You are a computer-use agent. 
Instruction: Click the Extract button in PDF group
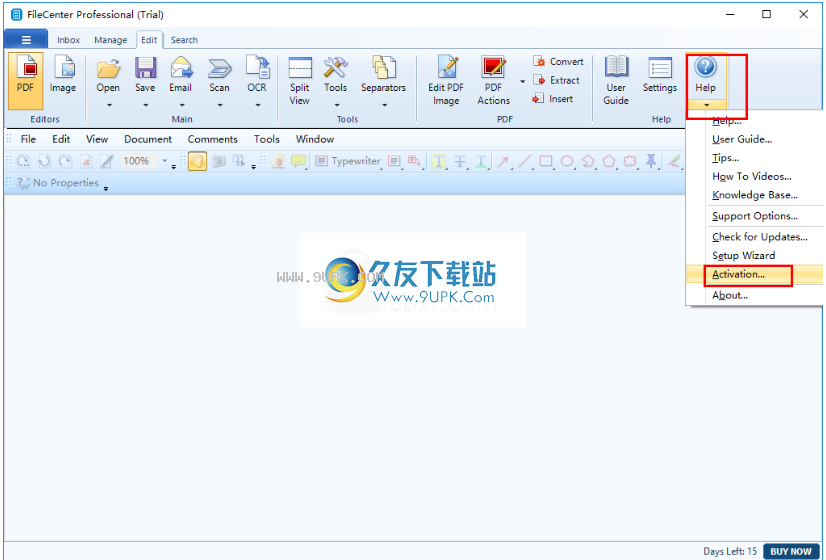coord(556,81)
